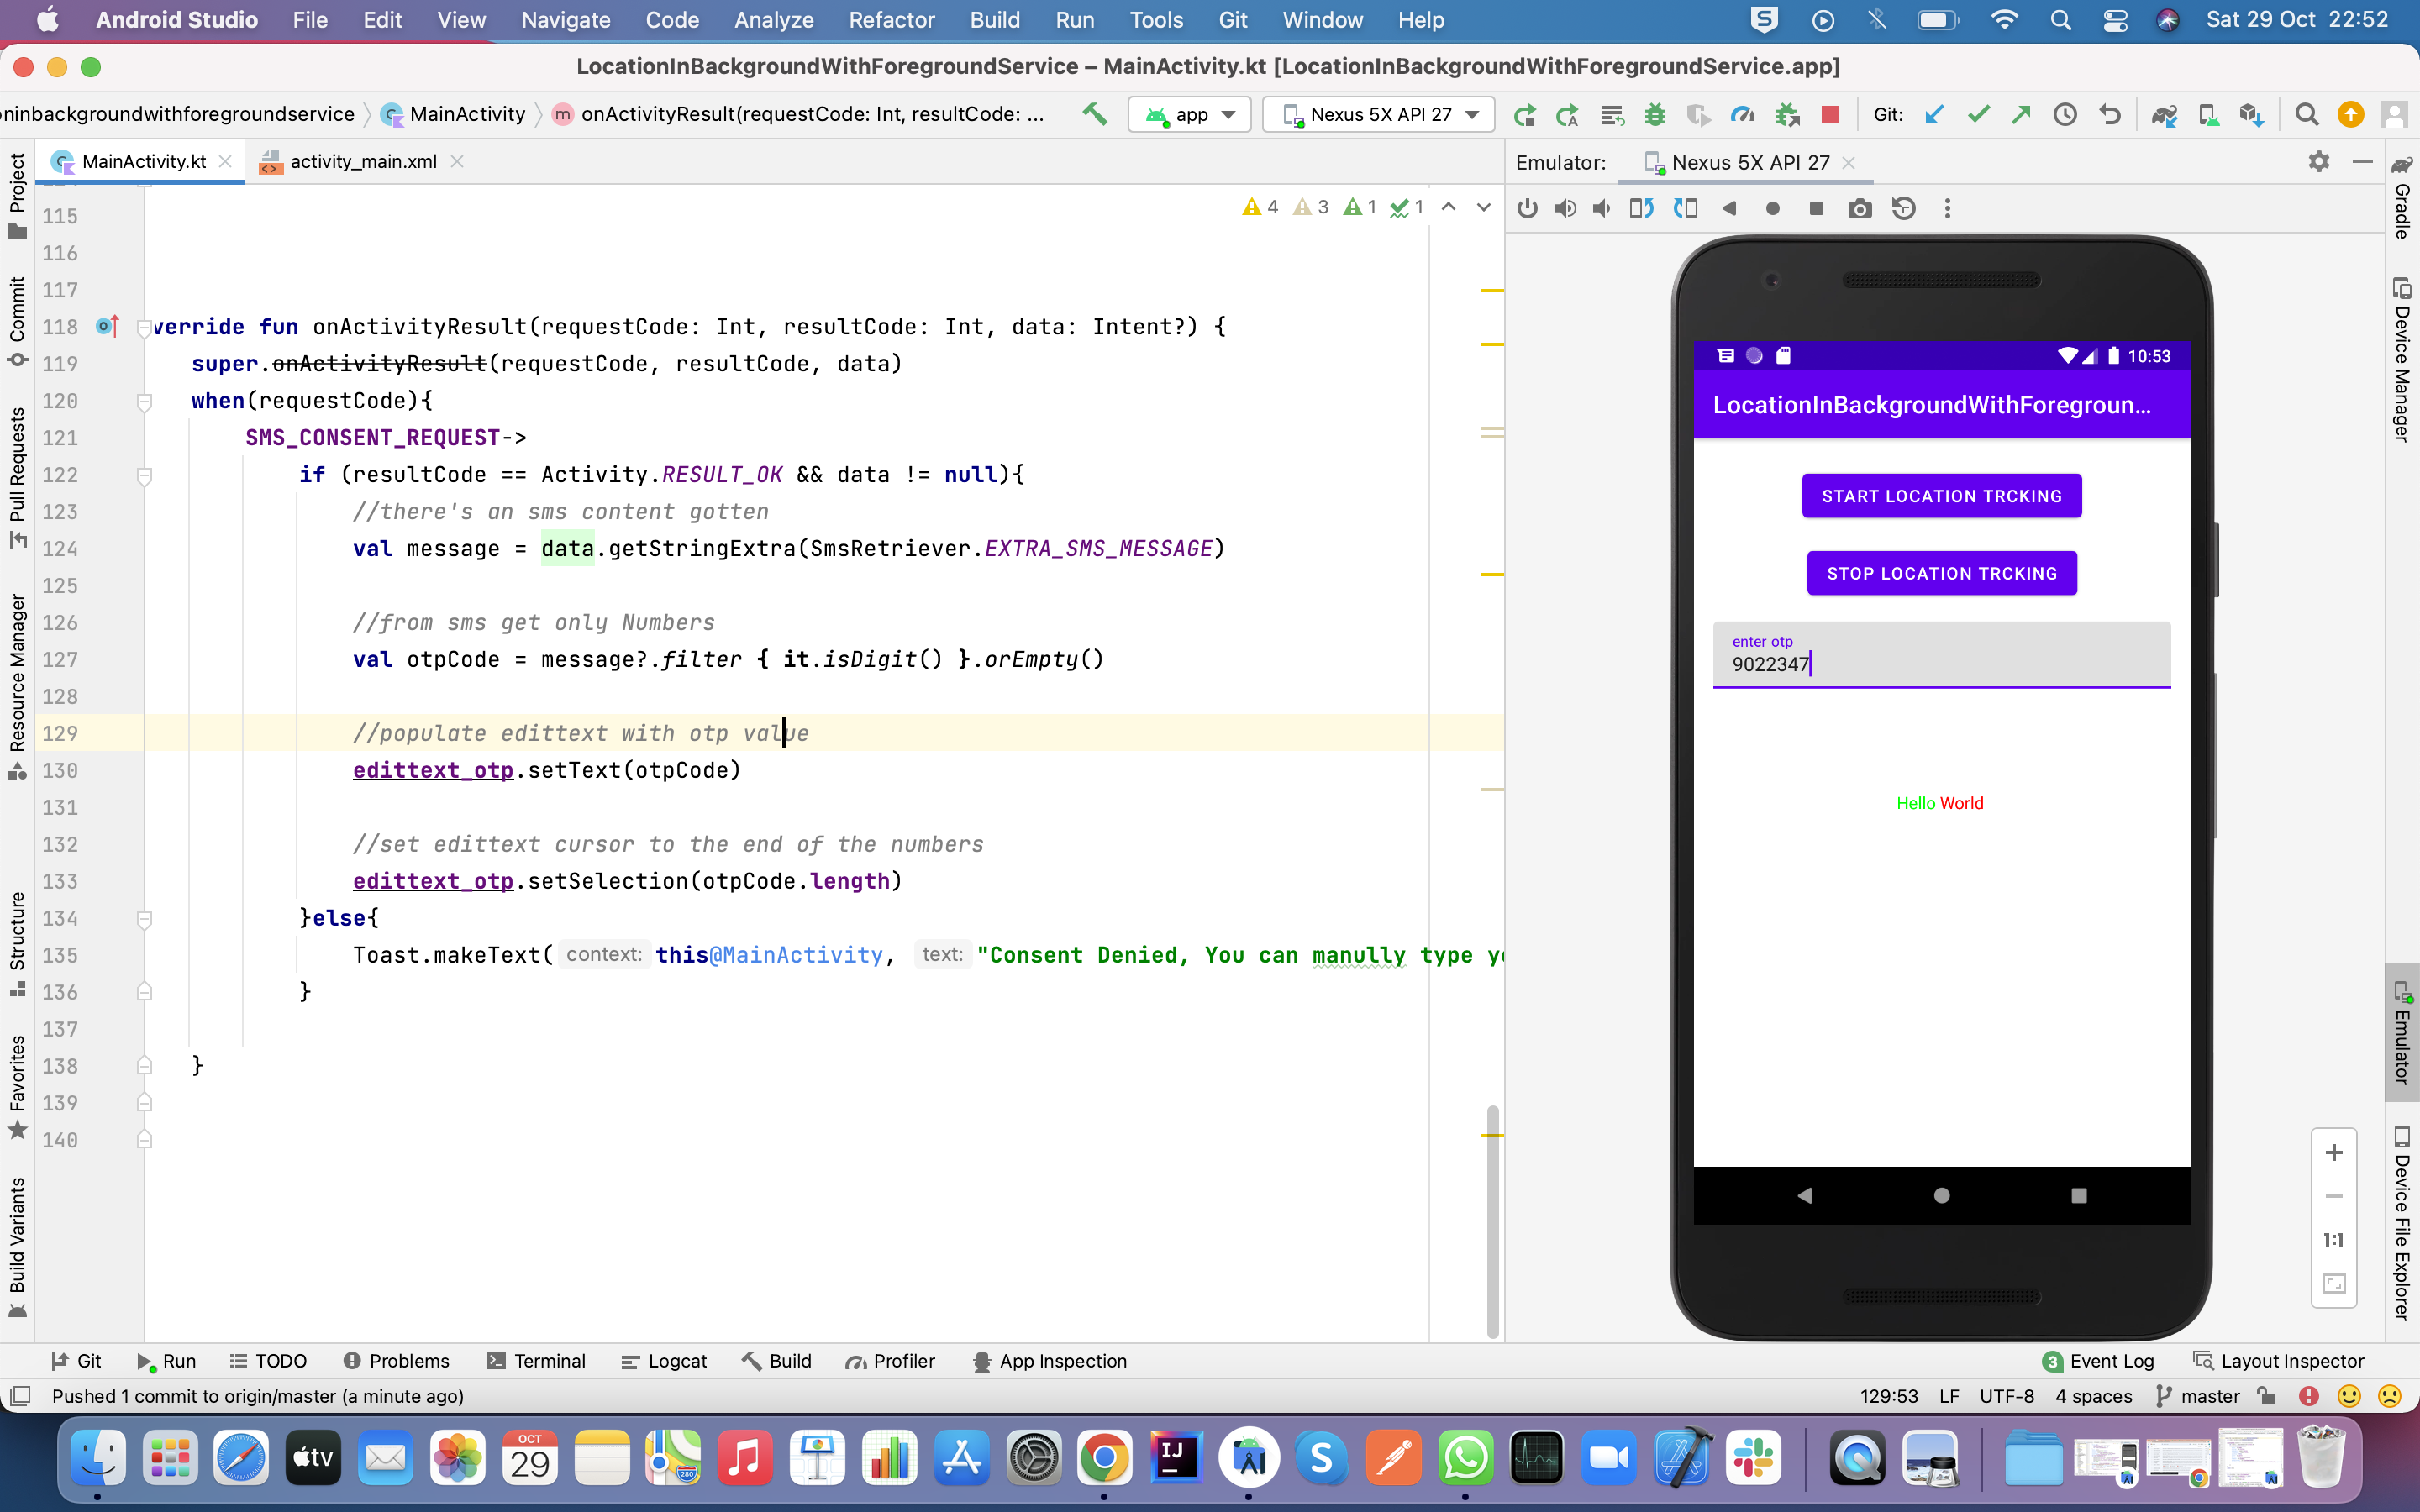This screenshot has height=1512, width=2420.
Task: Open Search Everywhere with the magnifier icon
Action: [2307, 114]
